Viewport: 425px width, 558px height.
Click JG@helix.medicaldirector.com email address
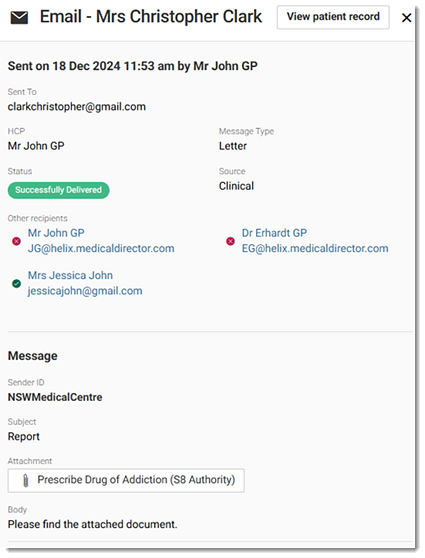coord(101,248)
